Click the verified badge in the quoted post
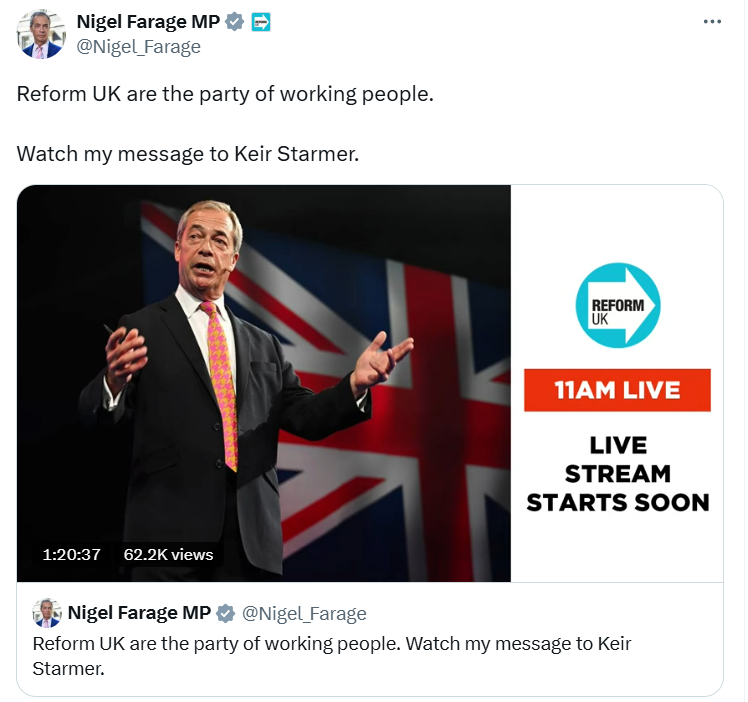 (x=227, y=613)
